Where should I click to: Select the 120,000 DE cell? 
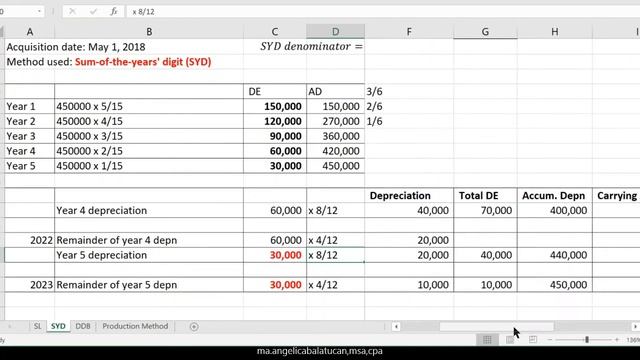pos(275,121)
